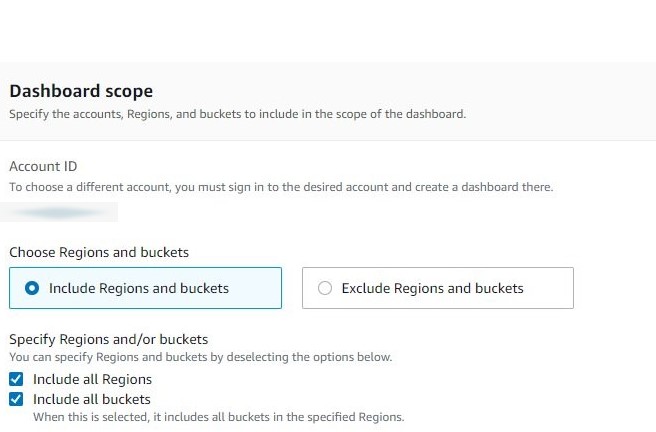
Task: Select the Include Regions and buckets radio button
Action: click(x=32, y=288)
